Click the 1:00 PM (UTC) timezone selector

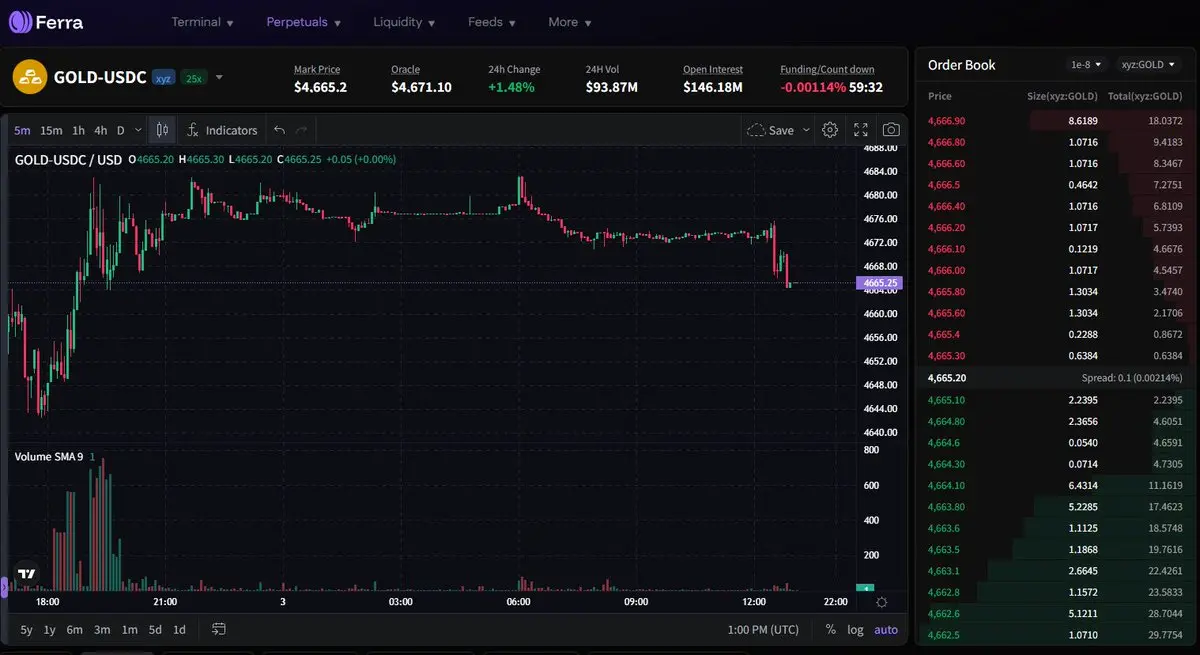pyautogui.click(x=763, y=630)
